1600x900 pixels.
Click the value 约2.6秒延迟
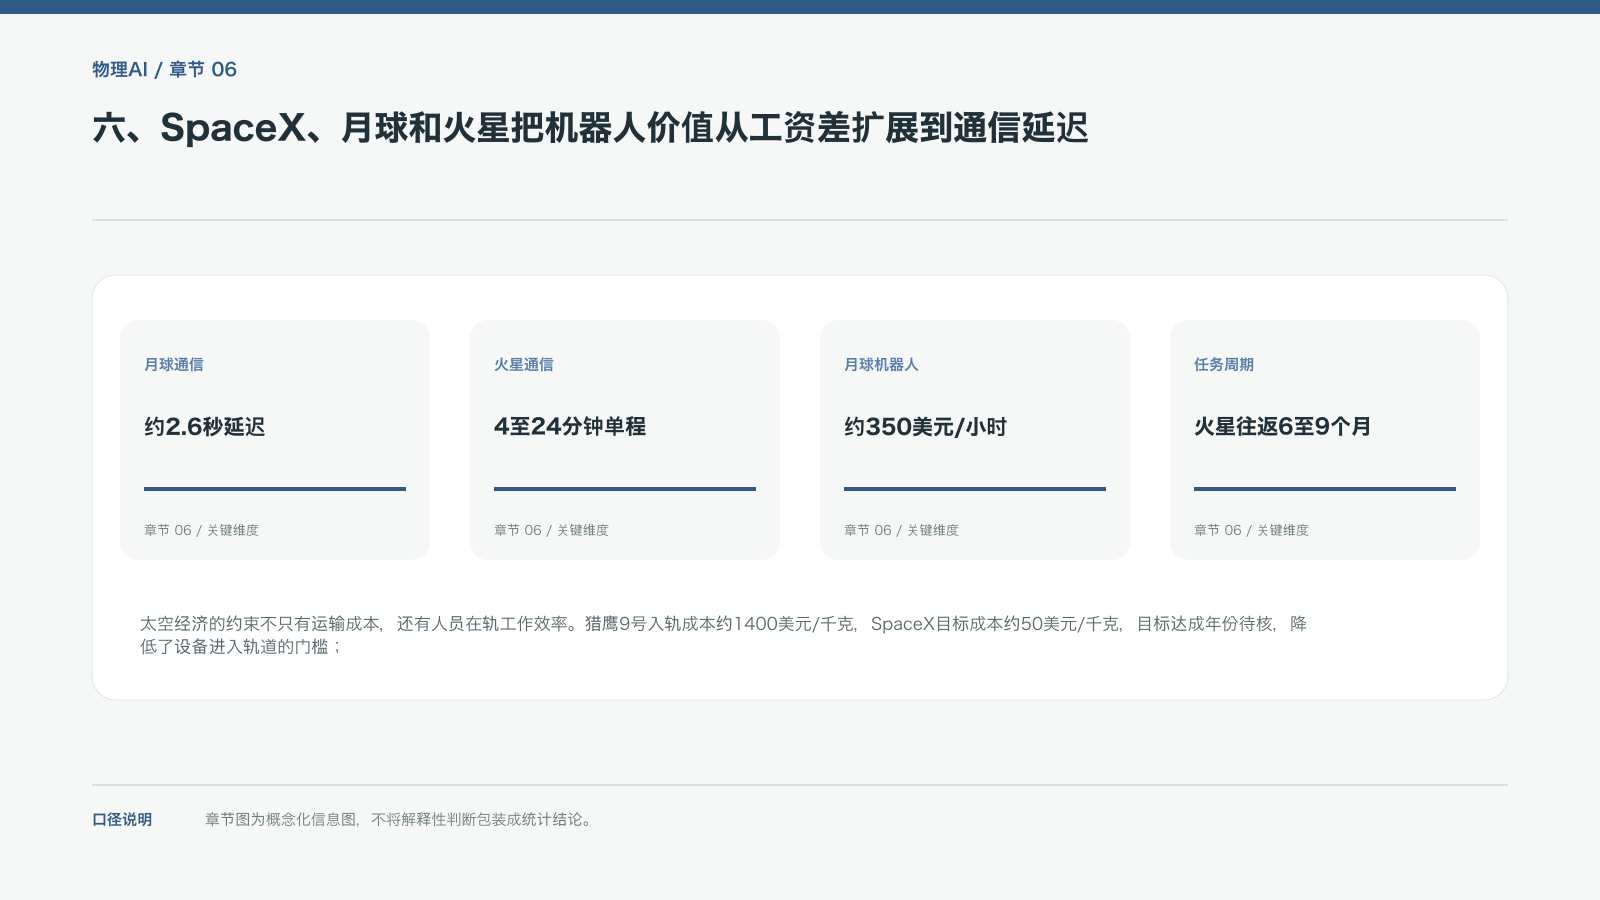[x=205, y=427]
